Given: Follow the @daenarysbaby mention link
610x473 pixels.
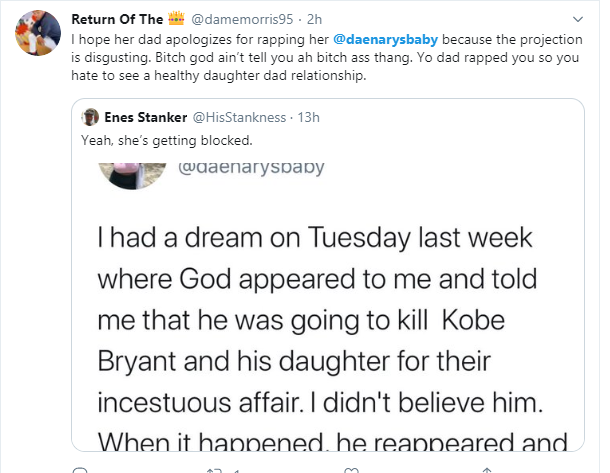Looking at the screenshot, I should (393, 38).
